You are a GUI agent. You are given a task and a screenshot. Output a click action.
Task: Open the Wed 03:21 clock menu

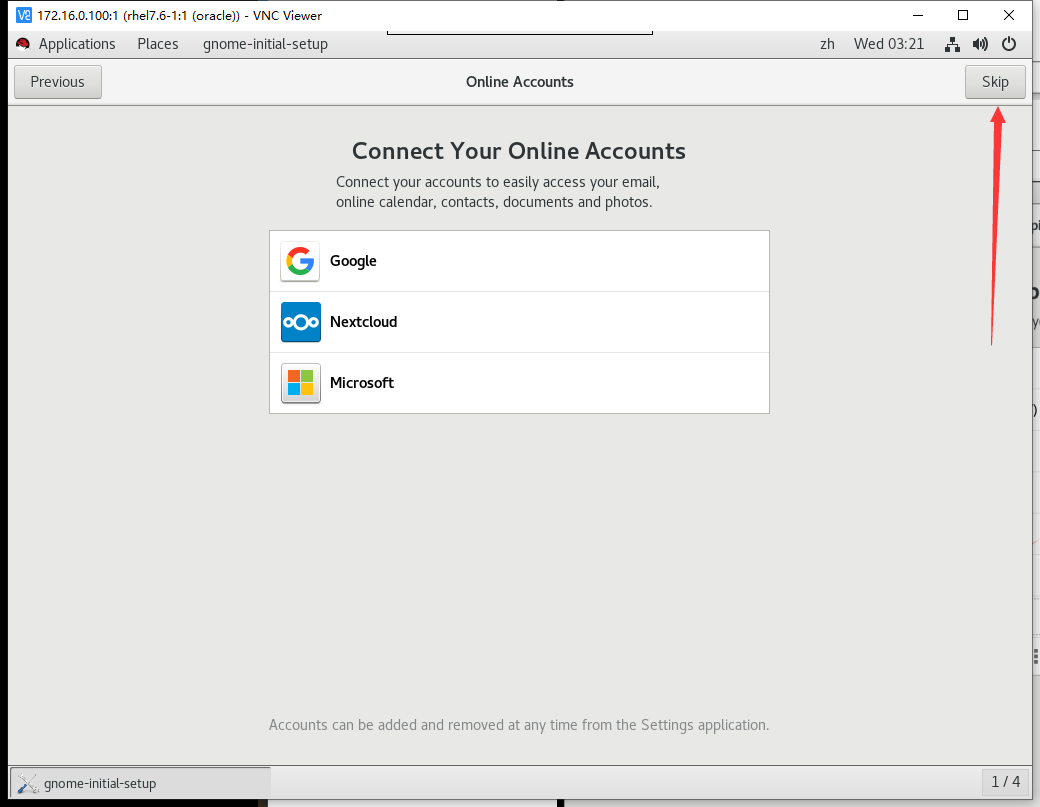889,44
